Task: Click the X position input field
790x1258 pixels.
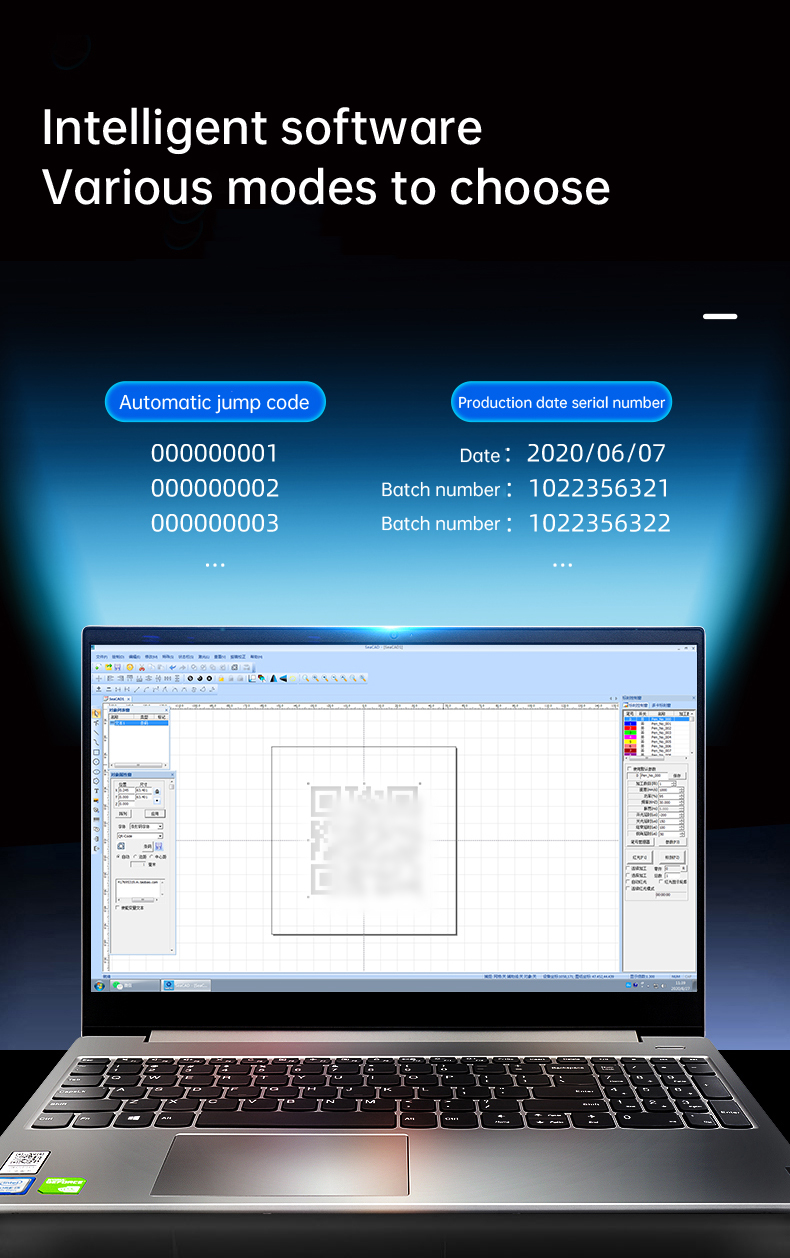Action: (x=126, y=790)
